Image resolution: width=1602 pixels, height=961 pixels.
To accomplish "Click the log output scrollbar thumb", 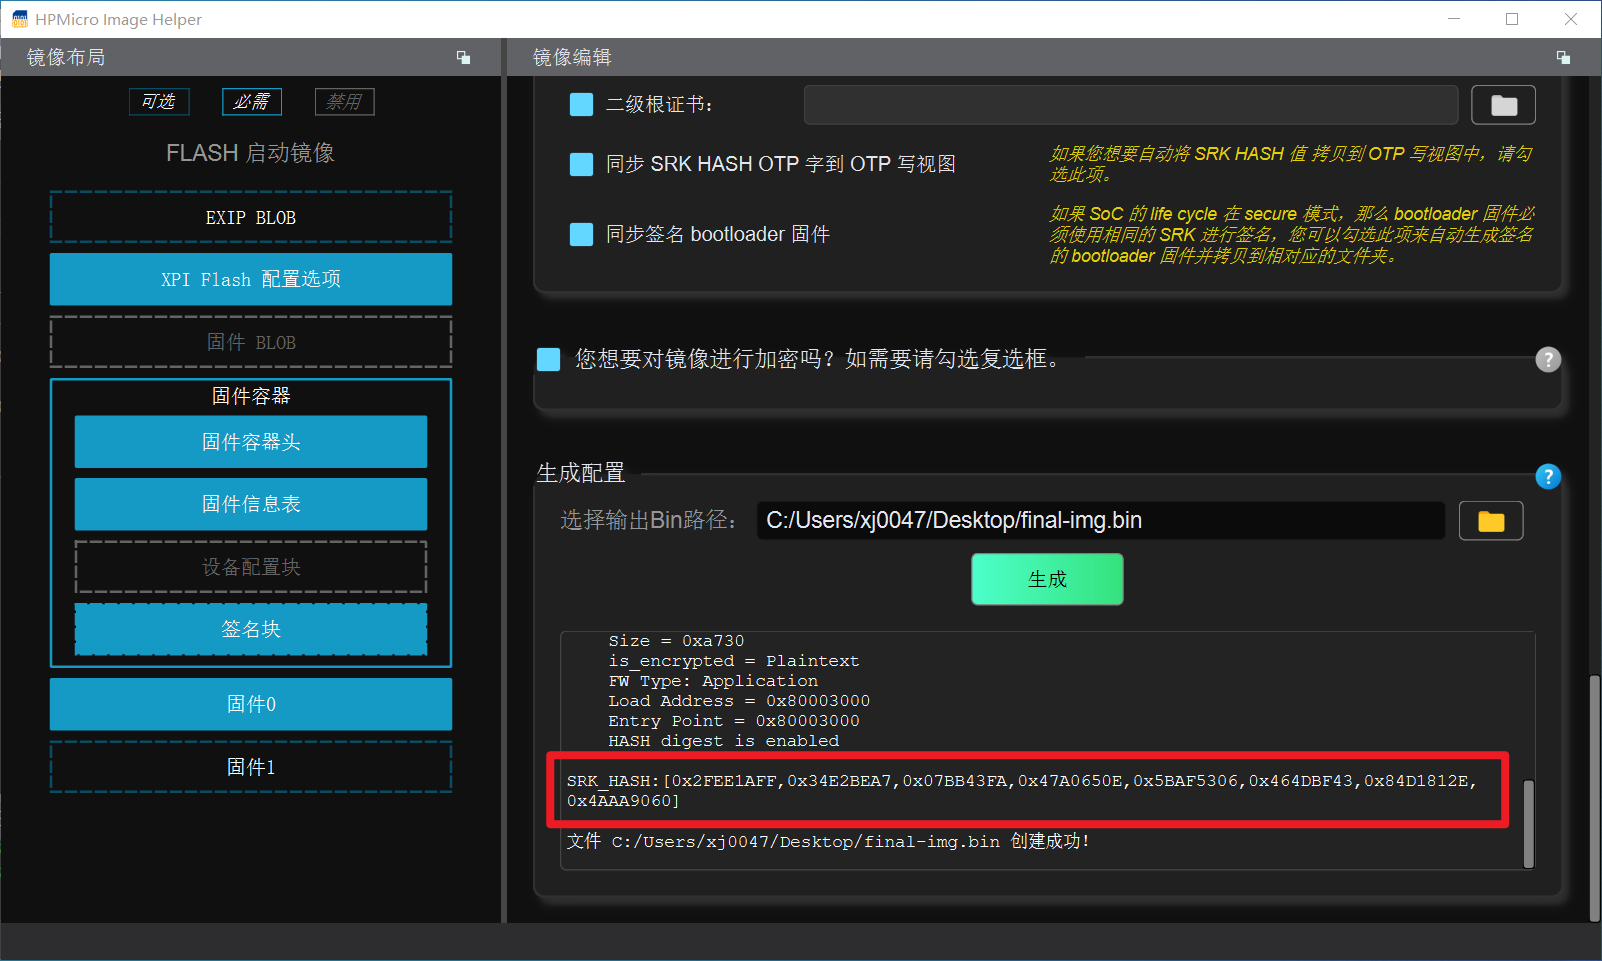I will point(1528,824).
